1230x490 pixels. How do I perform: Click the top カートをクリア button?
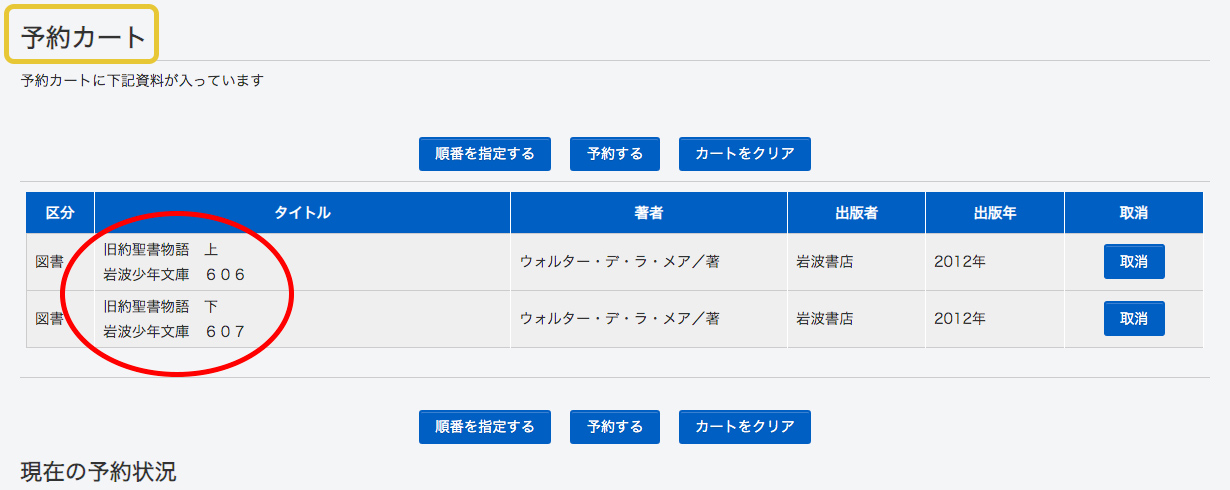pos(744,154)
